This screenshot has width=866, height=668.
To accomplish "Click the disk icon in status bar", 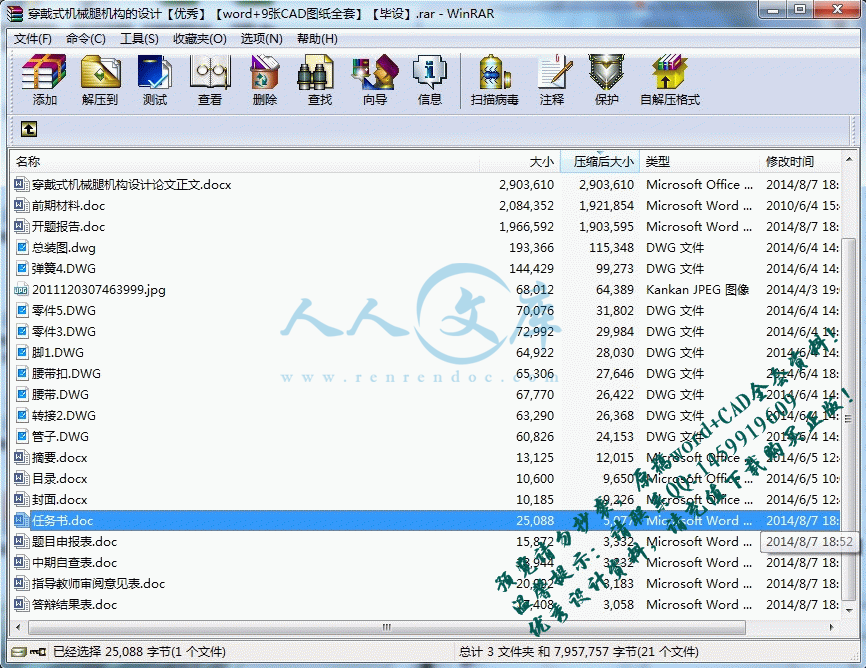I will pyautogui.click(x=18, y=652).
